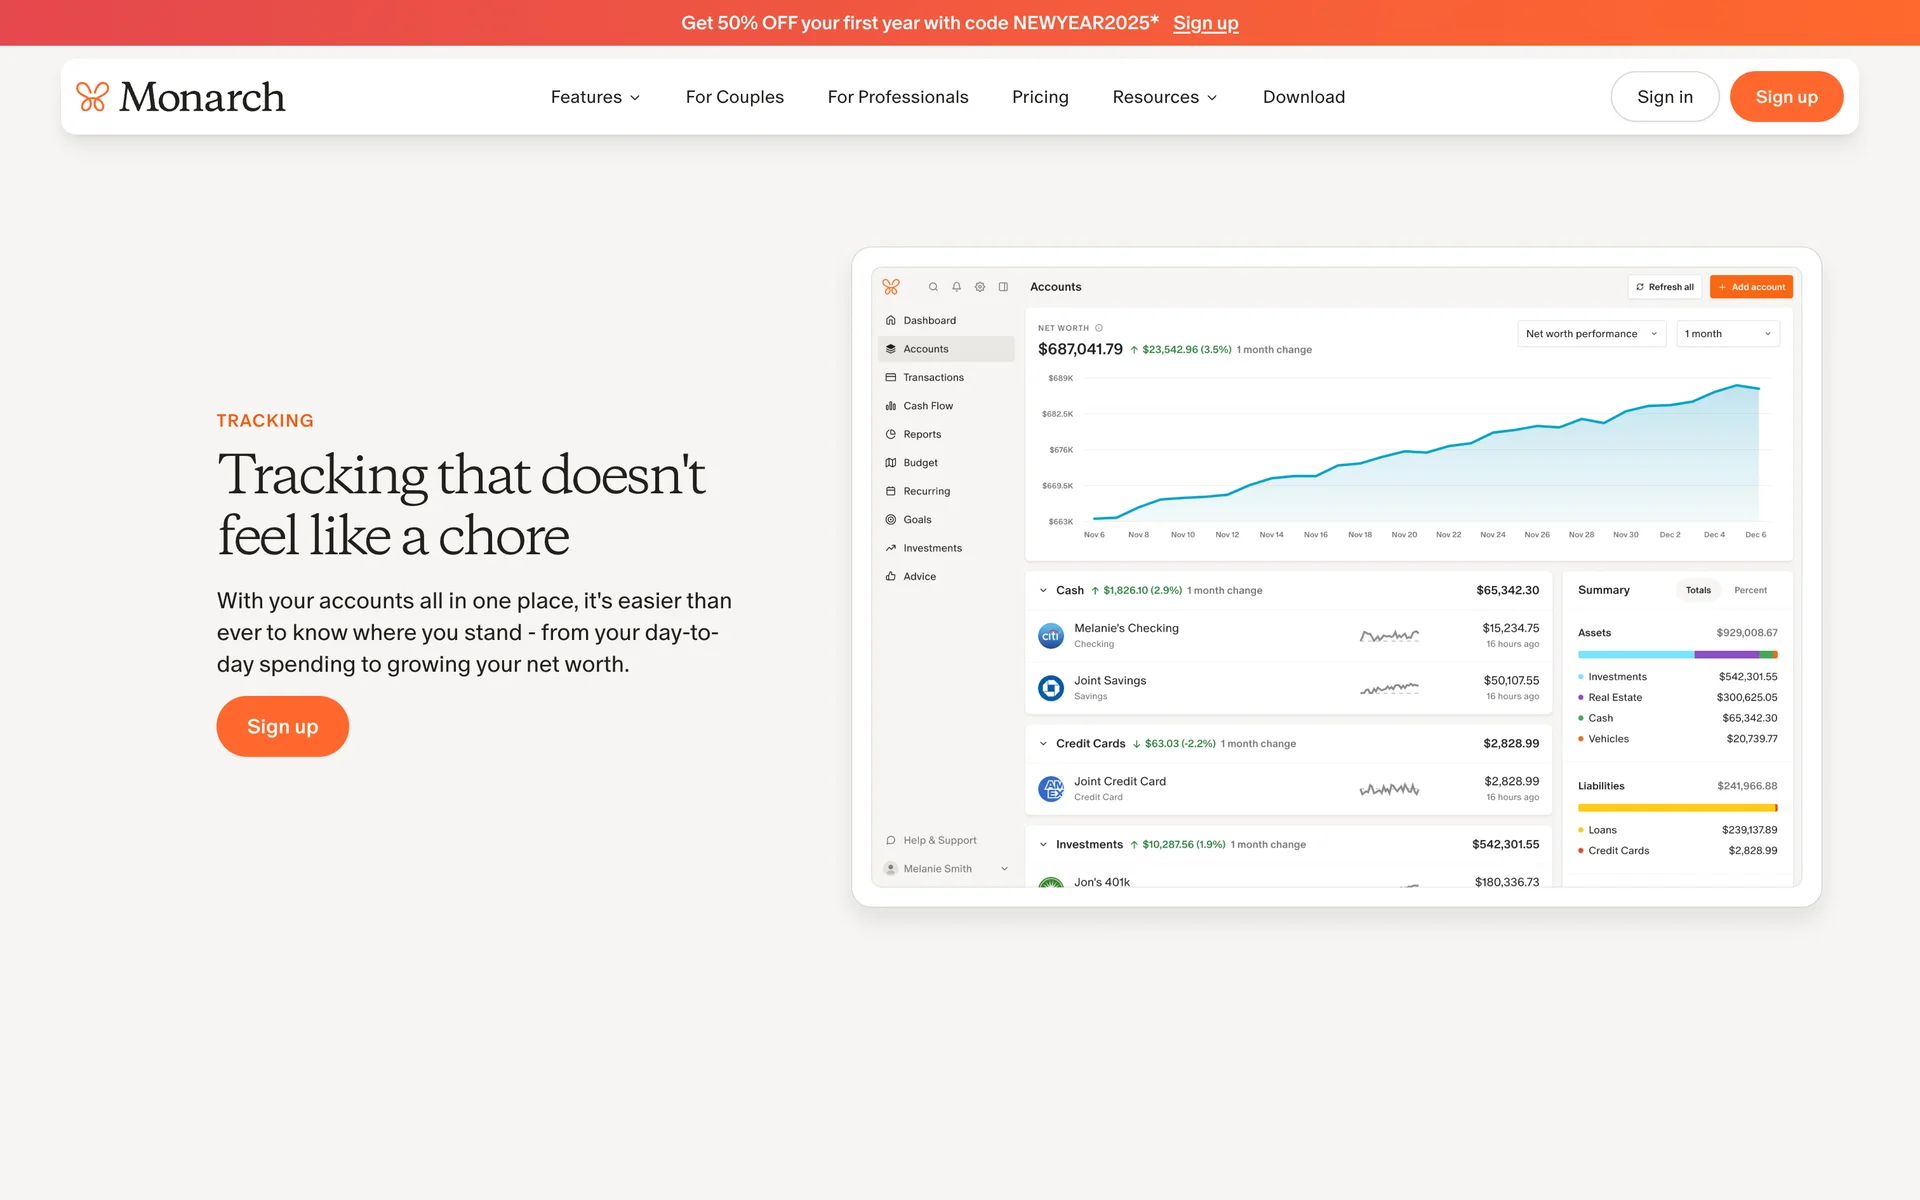Click the search icon in dashboard toolbar
The width and height of the screenshot is (1920, 1200).
click(x=933, y=287)
